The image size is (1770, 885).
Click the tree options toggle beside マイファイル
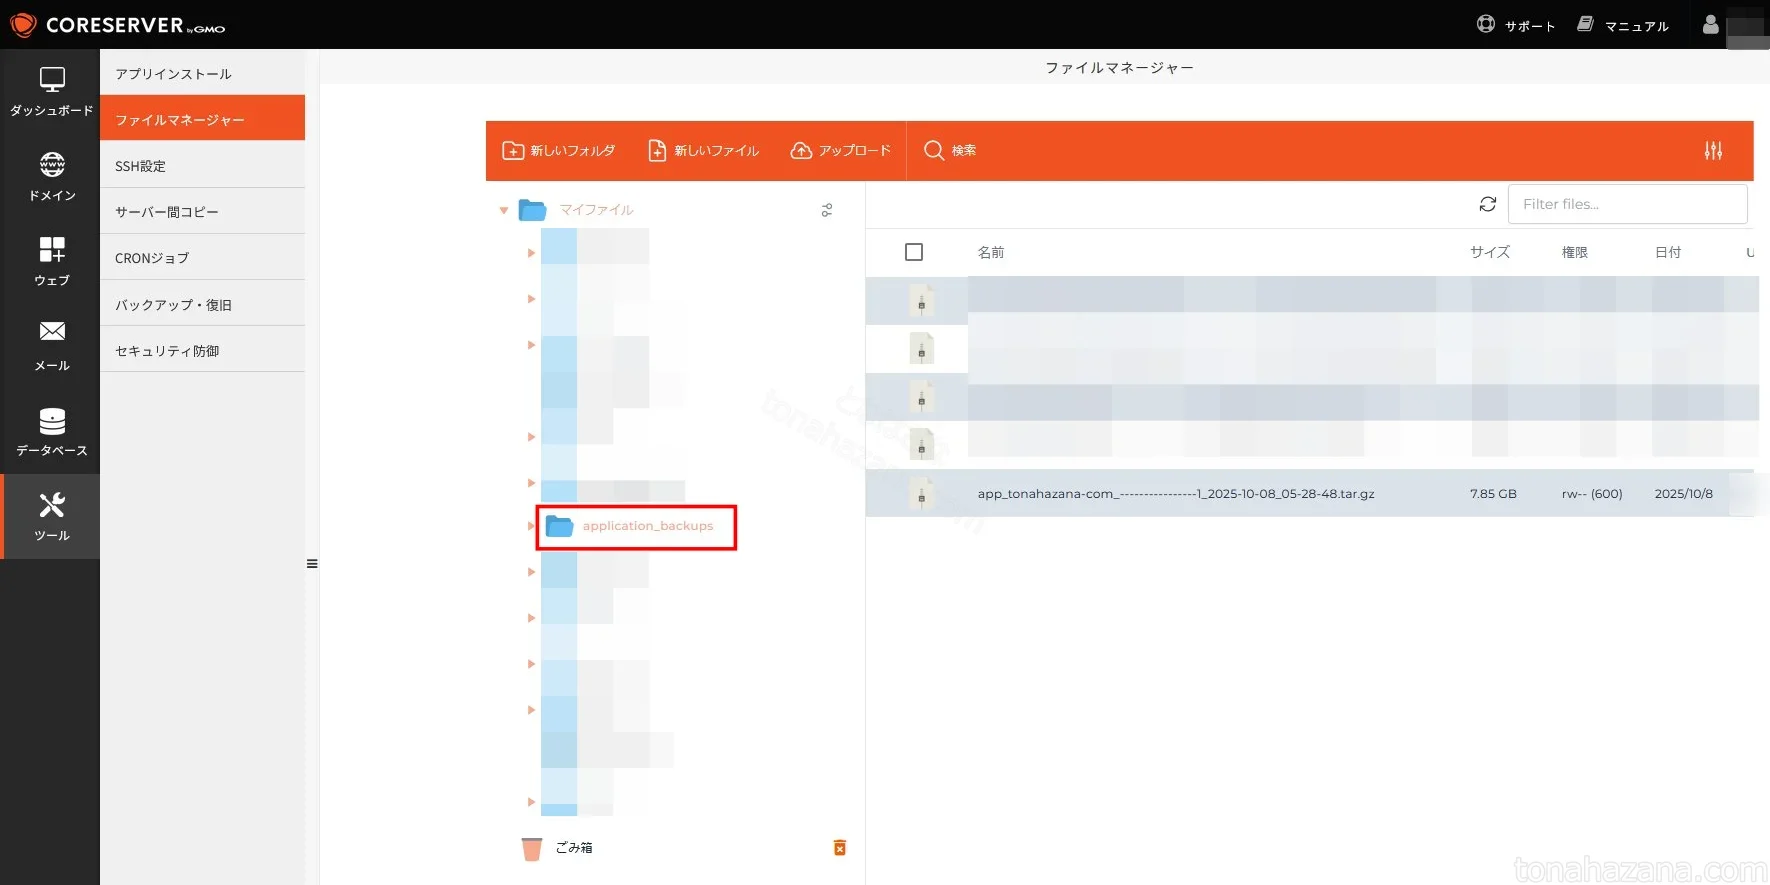(x=826, y=210)
